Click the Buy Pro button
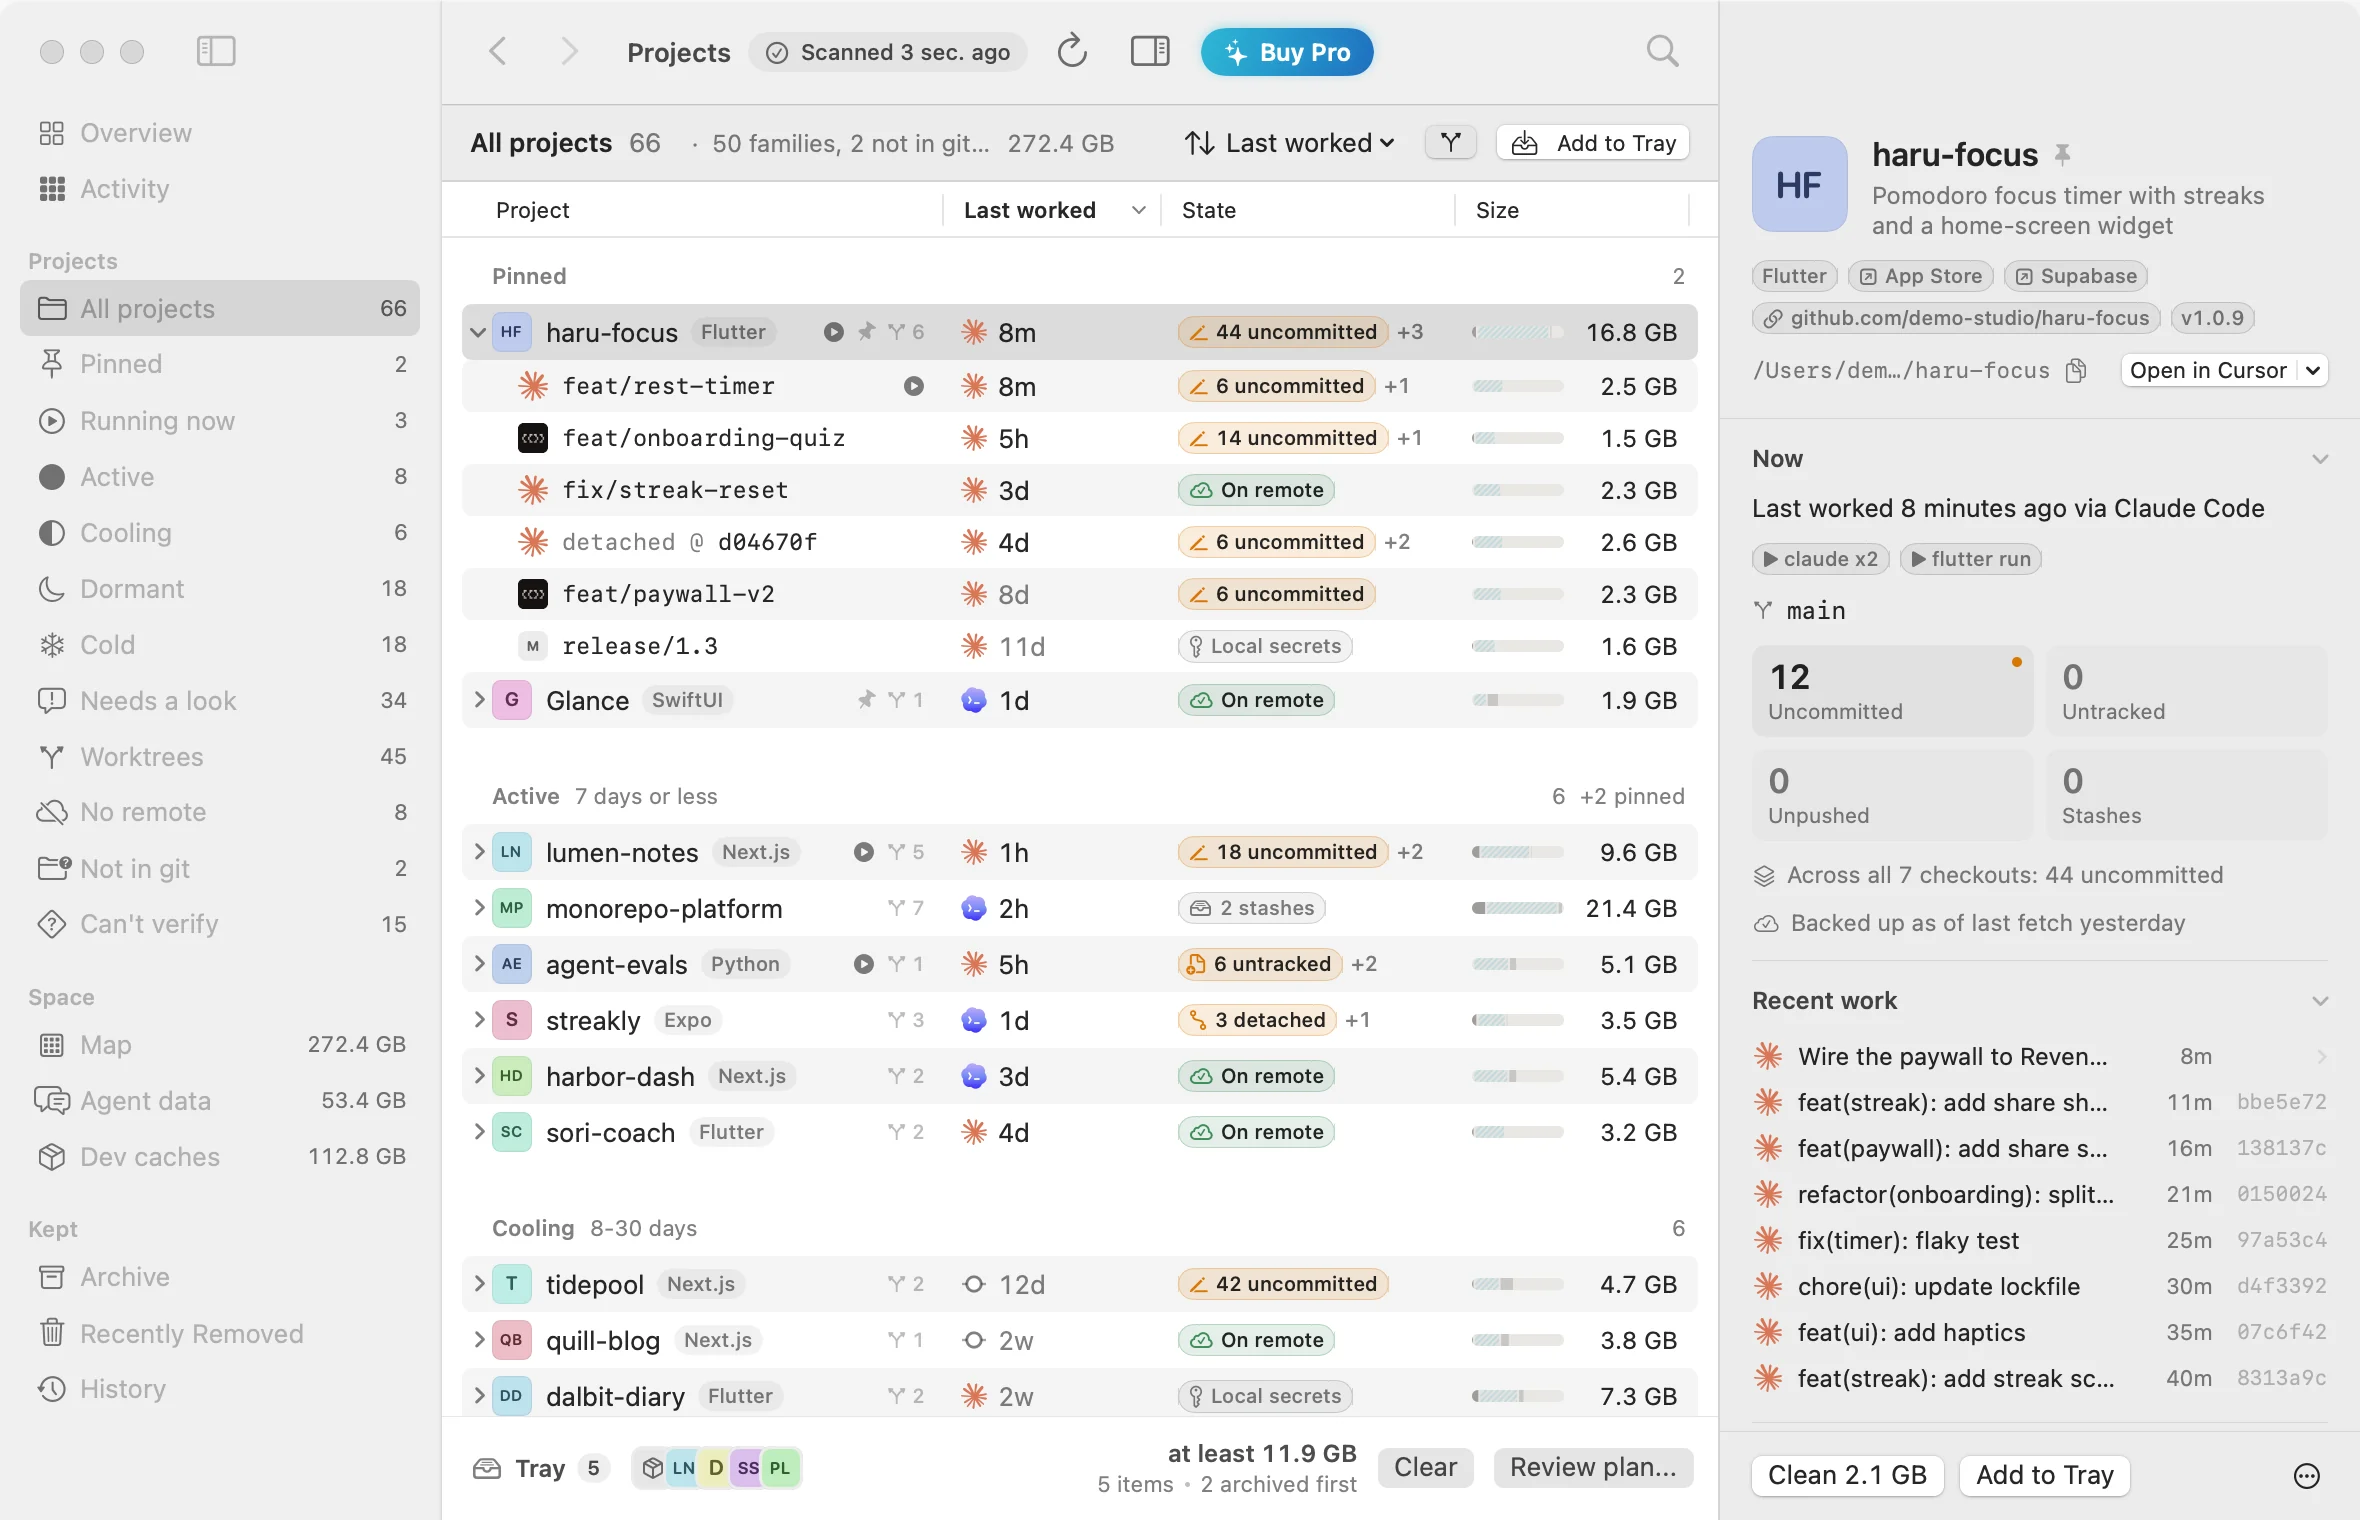This screenshot has width=2360, height=1520. coord(1287,52)
